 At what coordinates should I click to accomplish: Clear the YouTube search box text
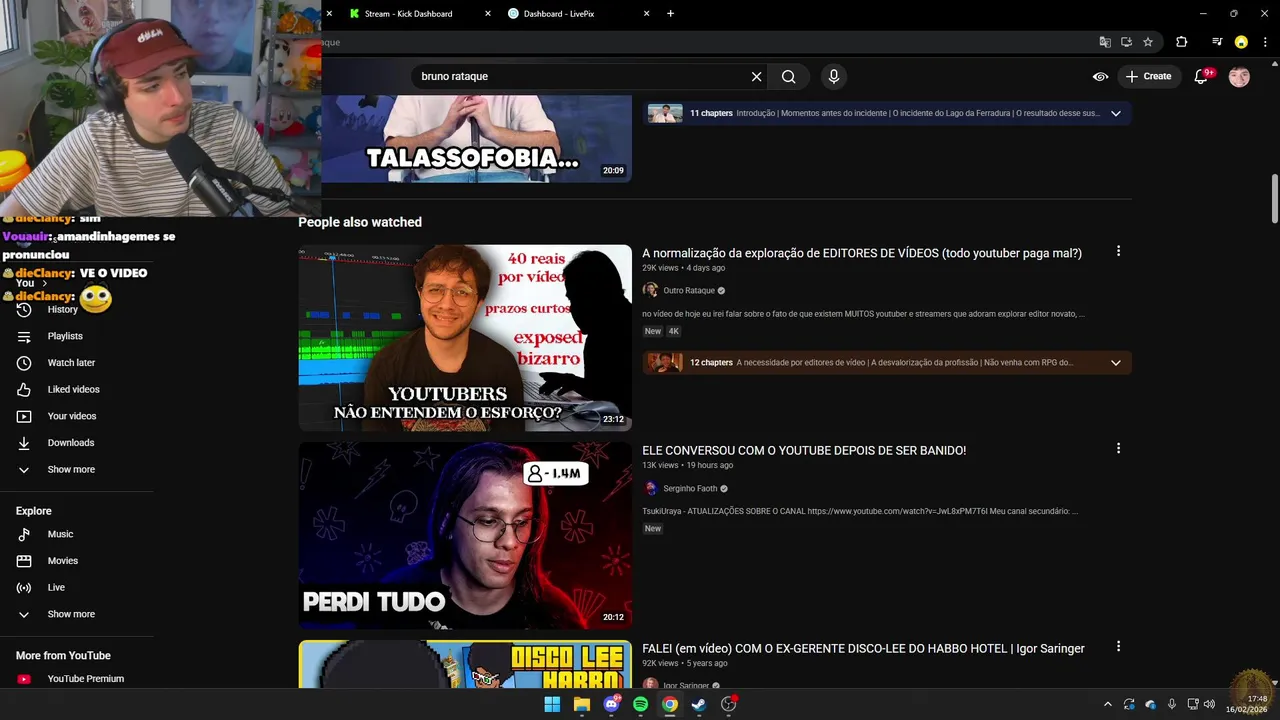tap(757, 76)
